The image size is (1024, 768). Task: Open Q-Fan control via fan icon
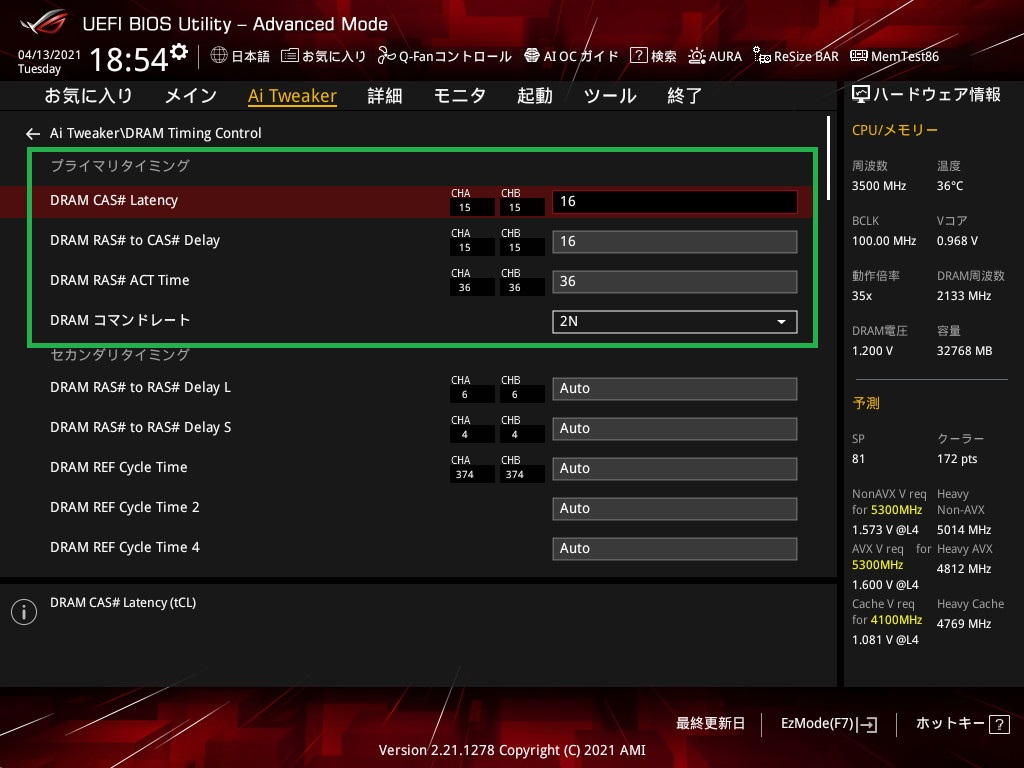pyautogui.click(x=386, y=56)
